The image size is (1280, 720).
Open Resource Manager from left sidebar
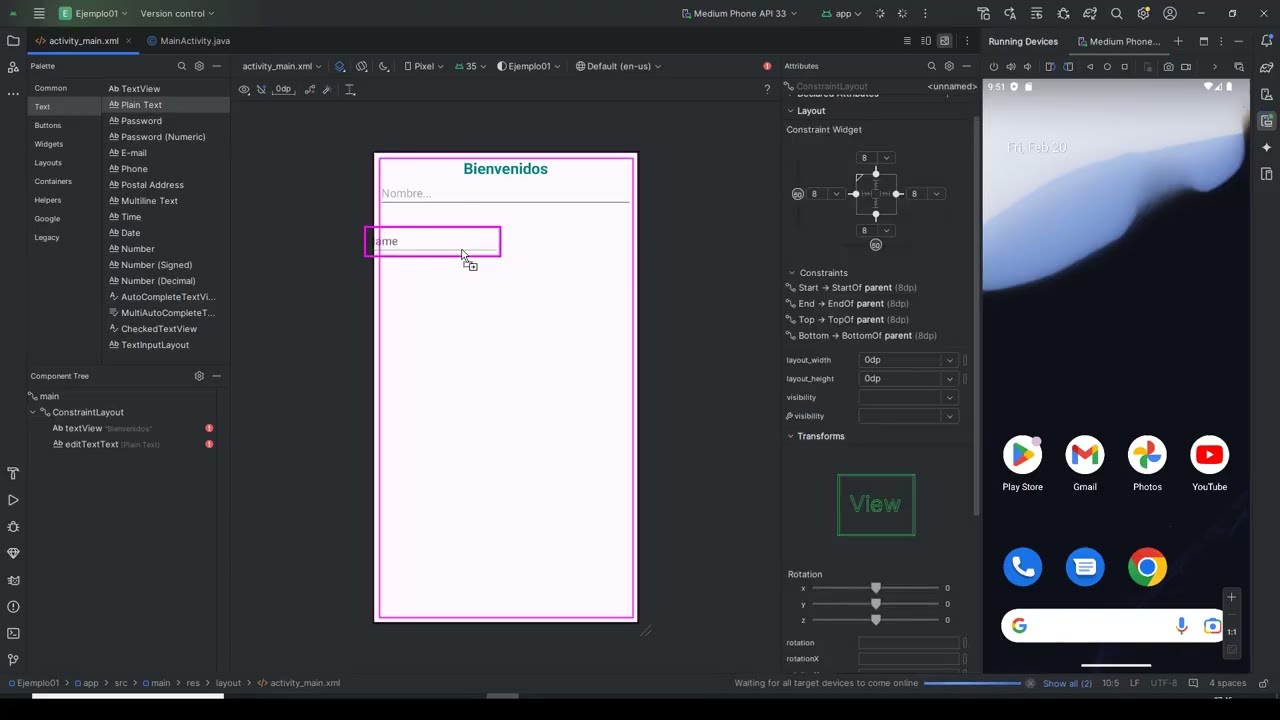click(13, 67)
